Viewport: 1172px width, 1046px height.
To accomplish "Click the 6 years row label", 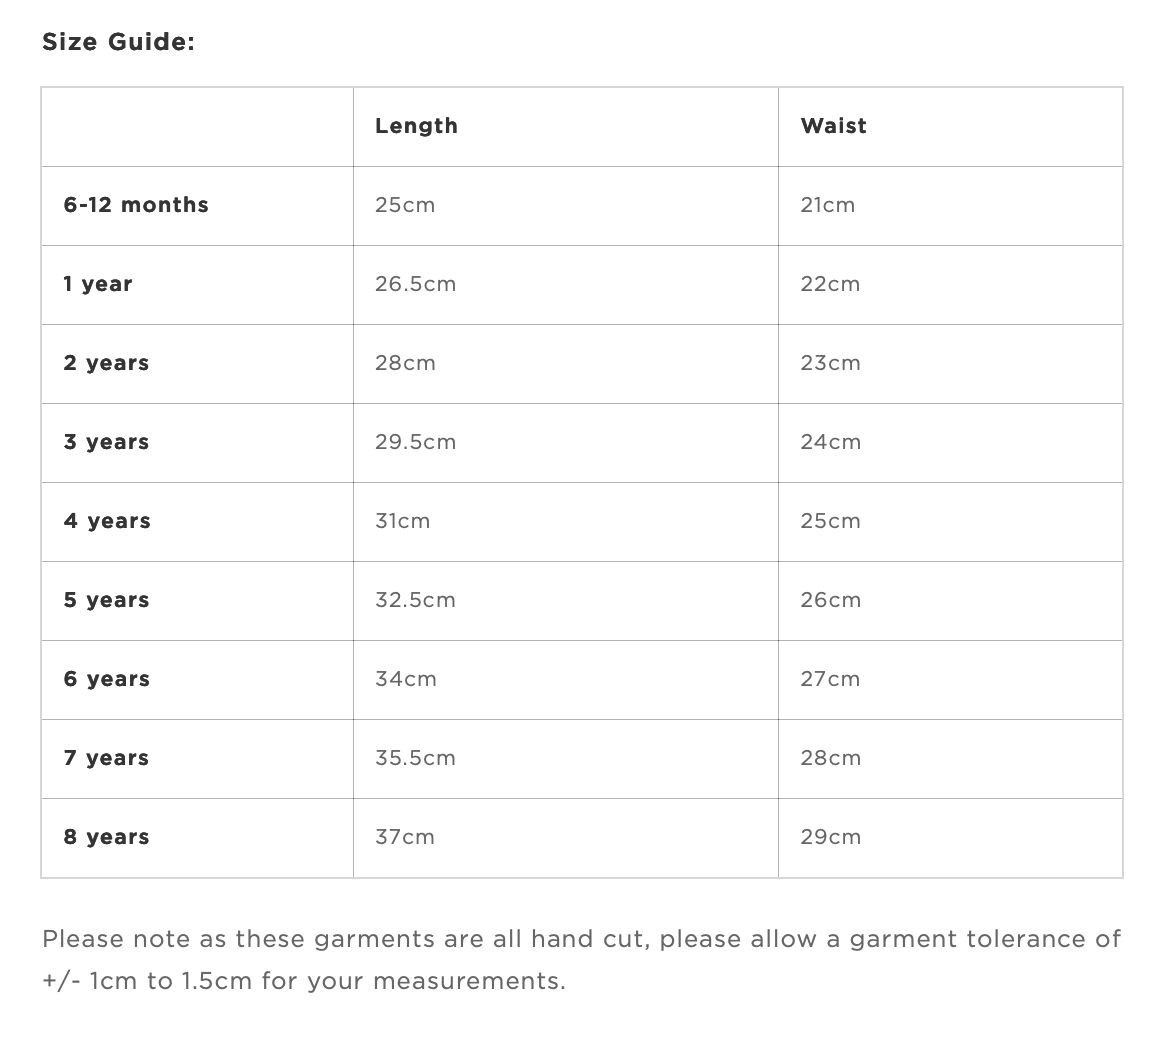I will [x=107, y=680].
